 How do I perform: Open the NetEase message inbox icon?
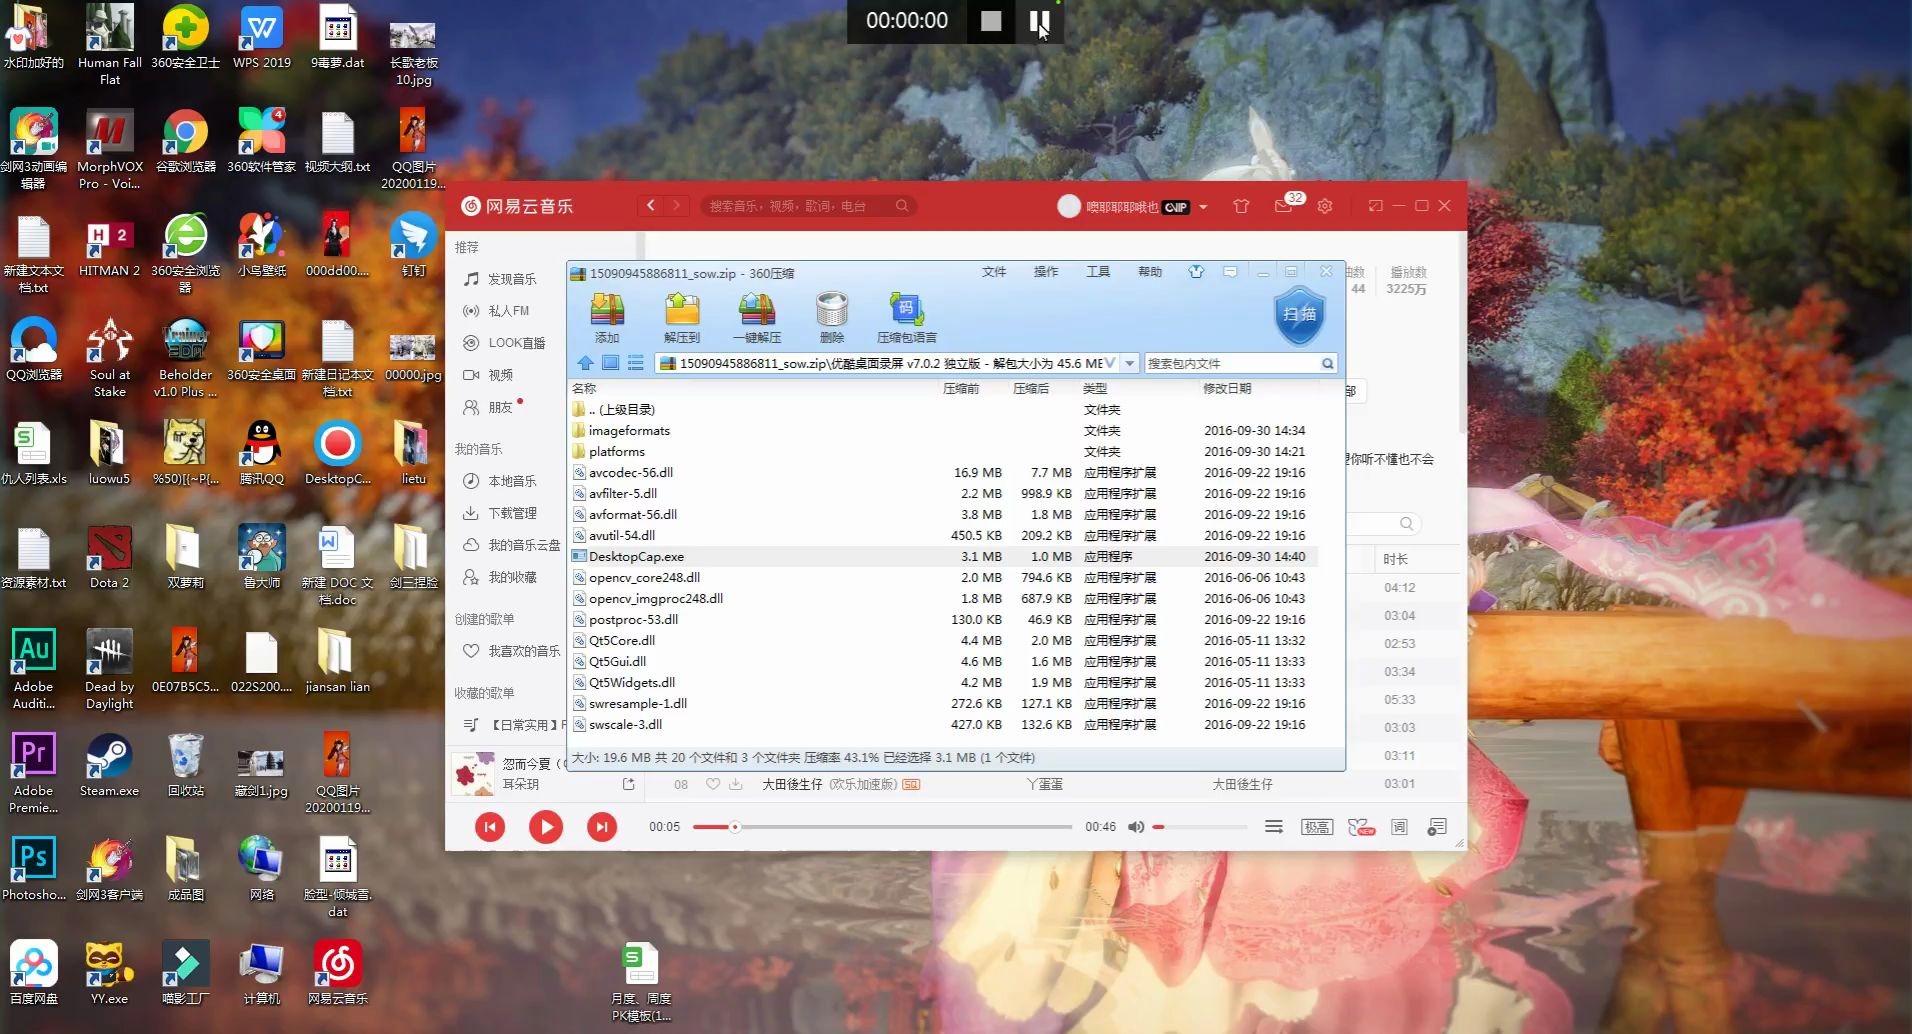1284,206
